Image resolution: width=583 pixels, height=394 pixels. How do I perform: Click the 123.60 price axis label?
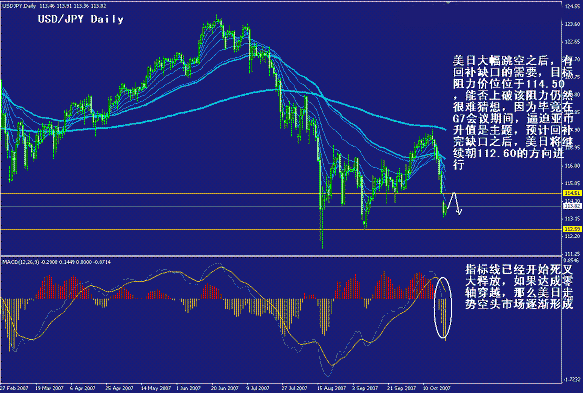tap(573, 24)
